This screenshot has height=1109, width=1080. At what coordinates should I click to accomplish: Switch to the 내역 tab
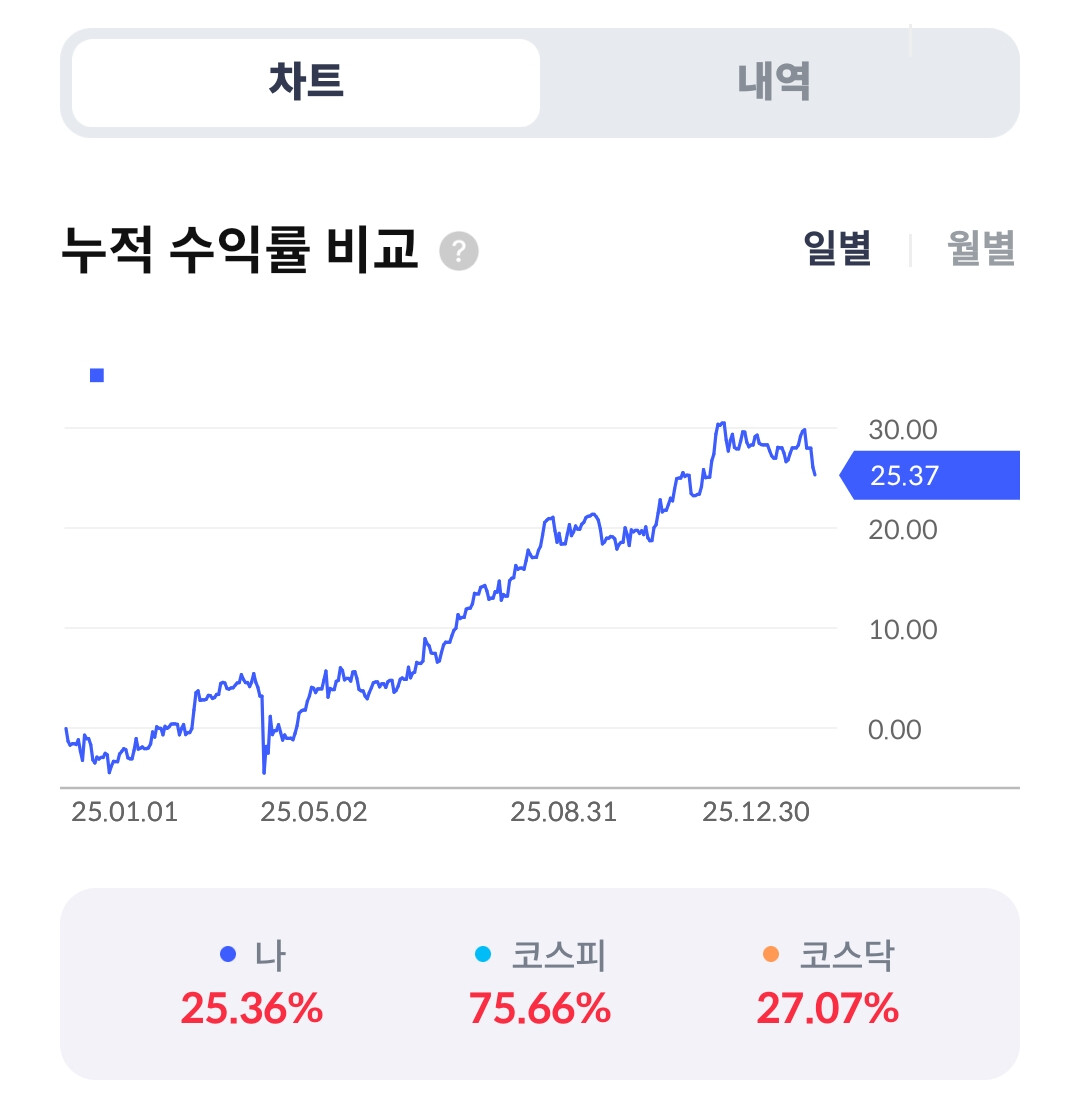[x=774, y=82]
